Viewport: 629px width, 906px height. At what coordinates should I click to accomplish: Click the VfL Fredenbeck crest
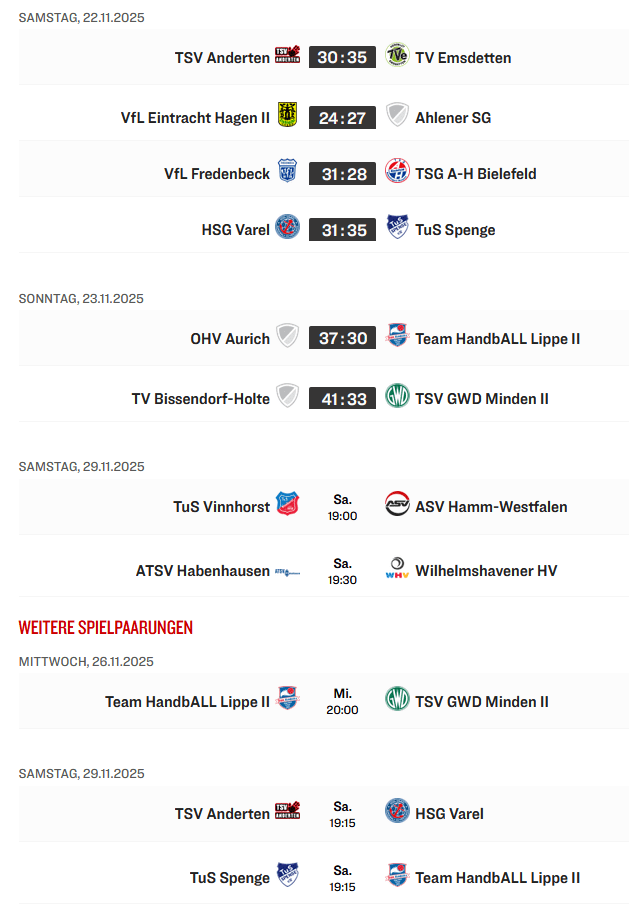288,172
